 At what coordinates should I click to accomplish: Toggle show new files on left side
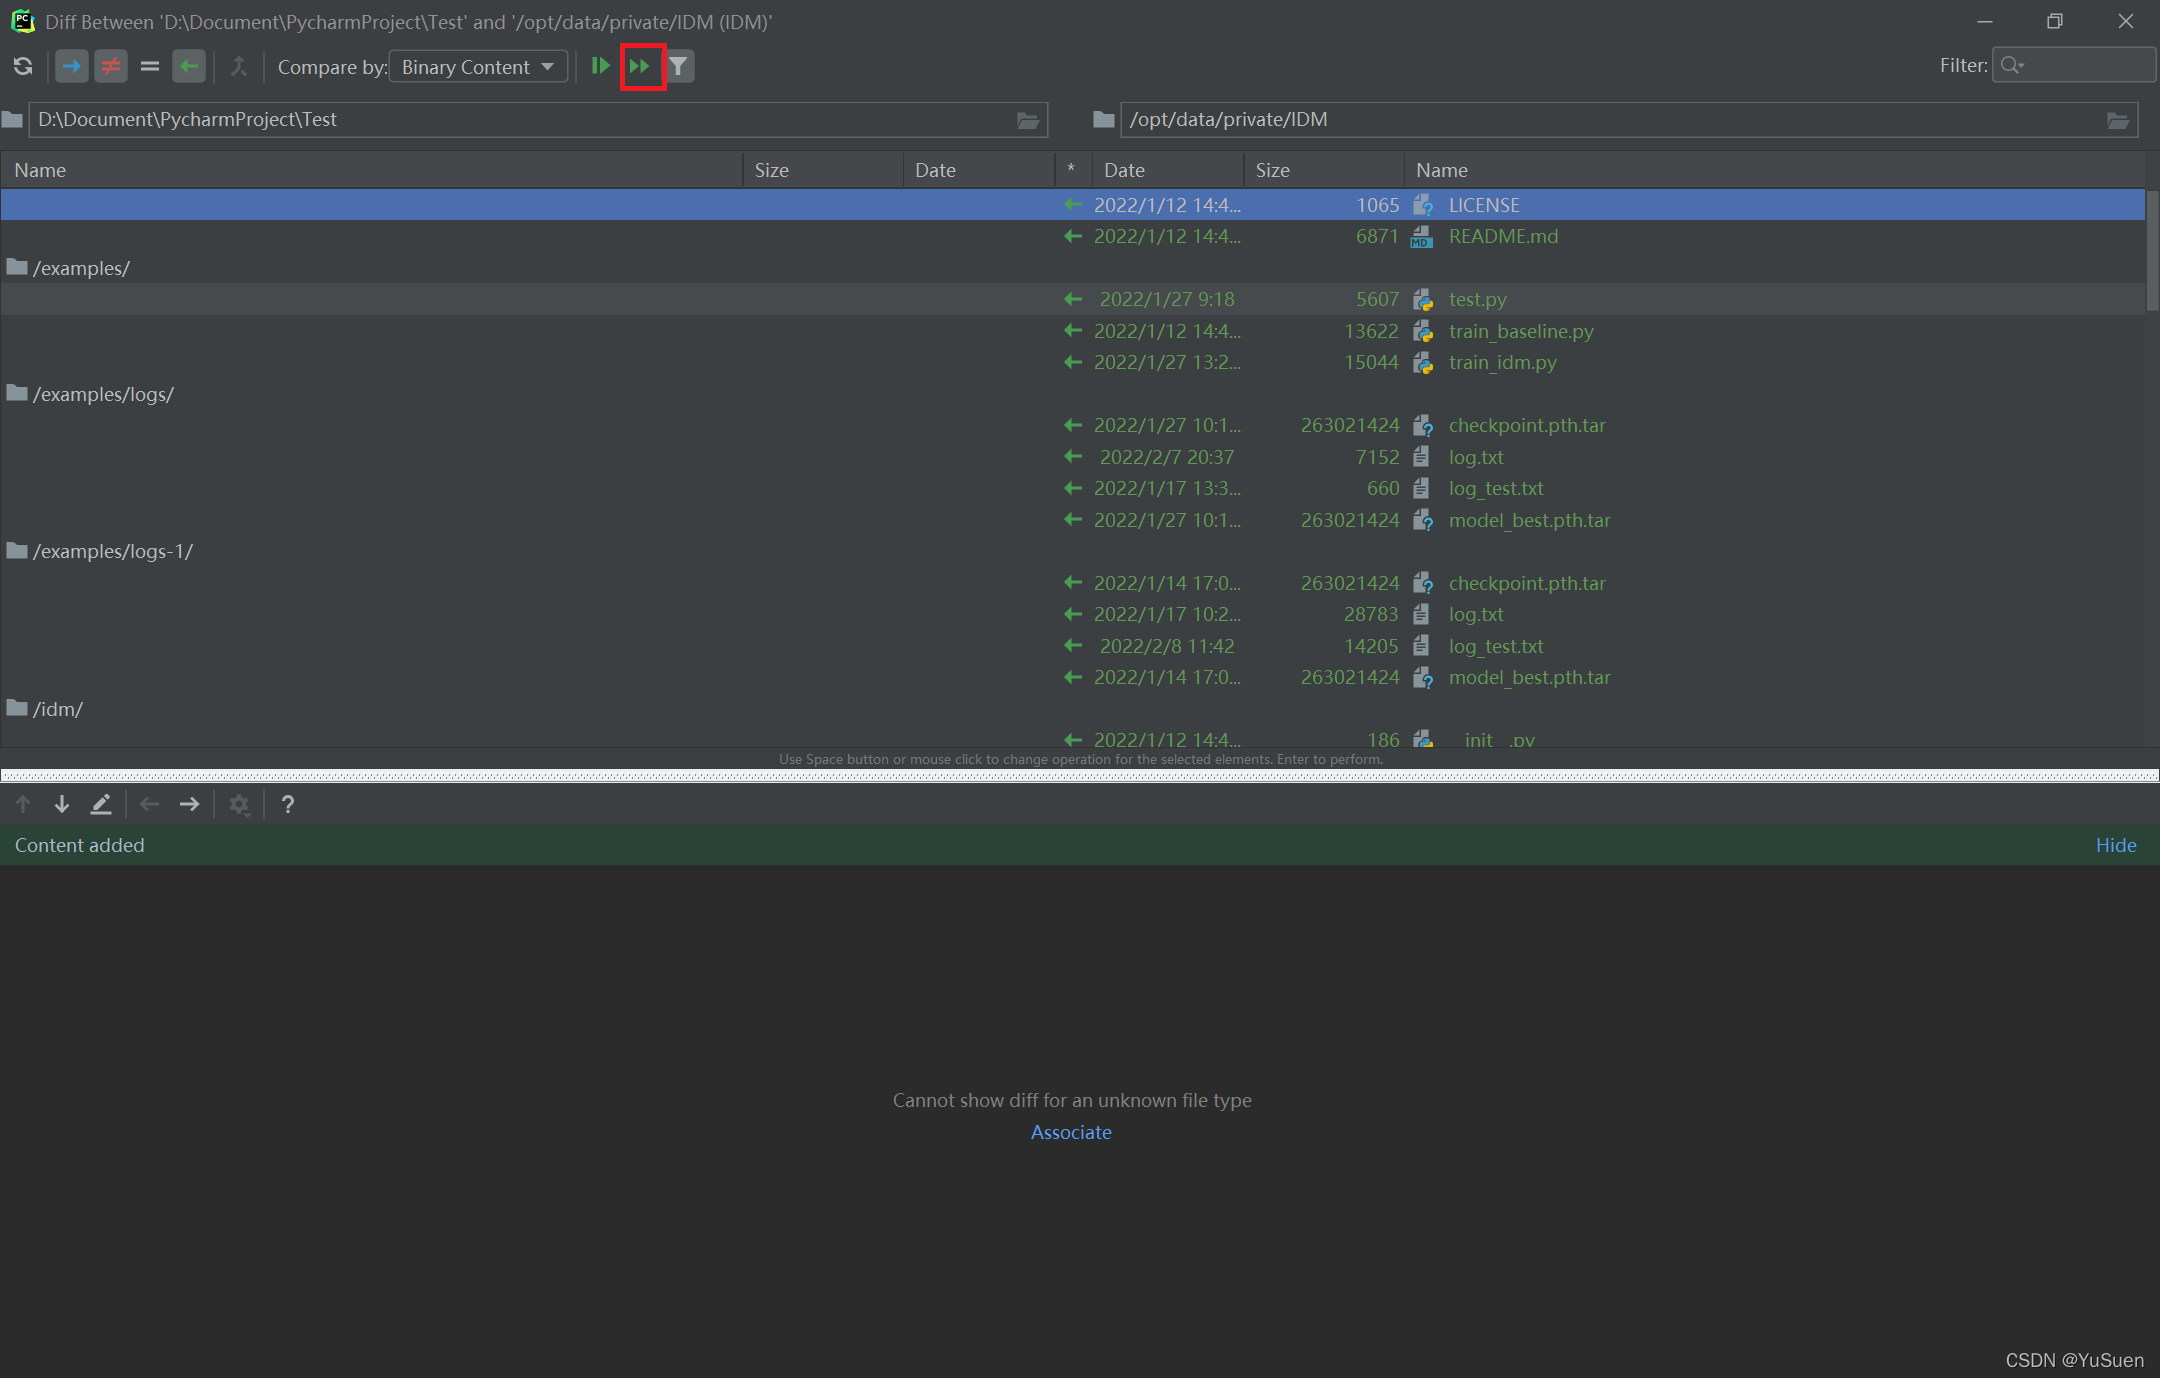pyautogui.click(x=71, y=66)
